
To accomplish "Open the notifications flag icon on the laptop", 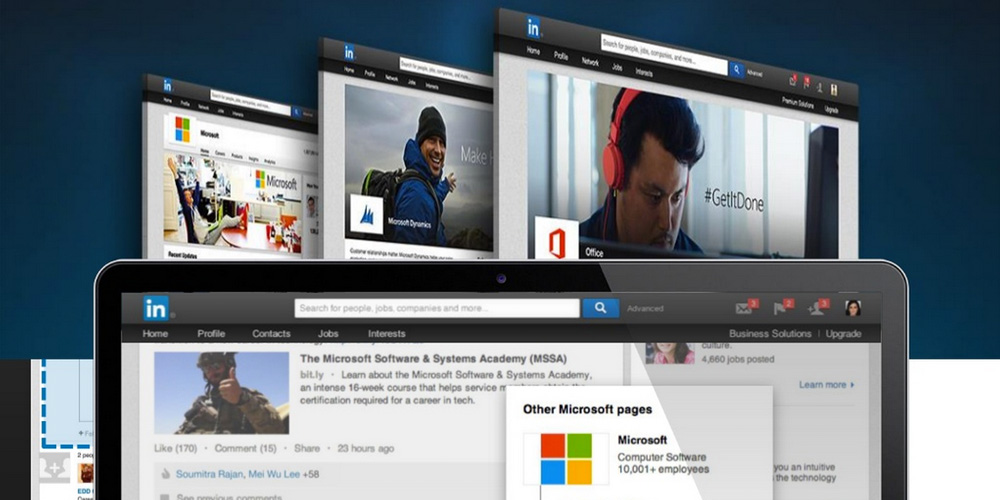I will [780, 308].
